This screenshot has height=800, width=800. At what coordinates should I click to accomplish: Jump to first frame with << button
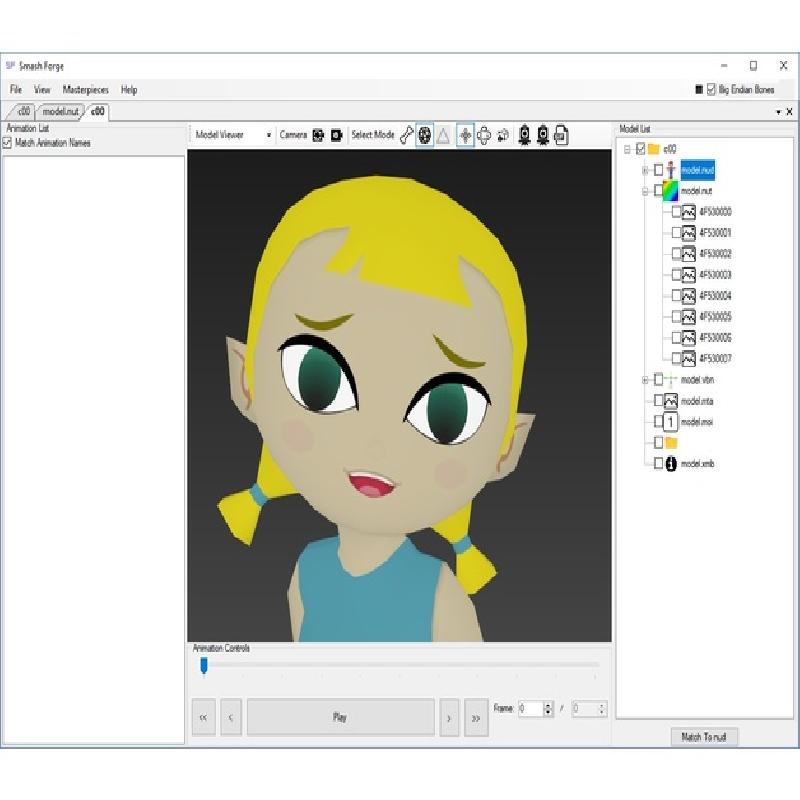click(x=204, y=717)
